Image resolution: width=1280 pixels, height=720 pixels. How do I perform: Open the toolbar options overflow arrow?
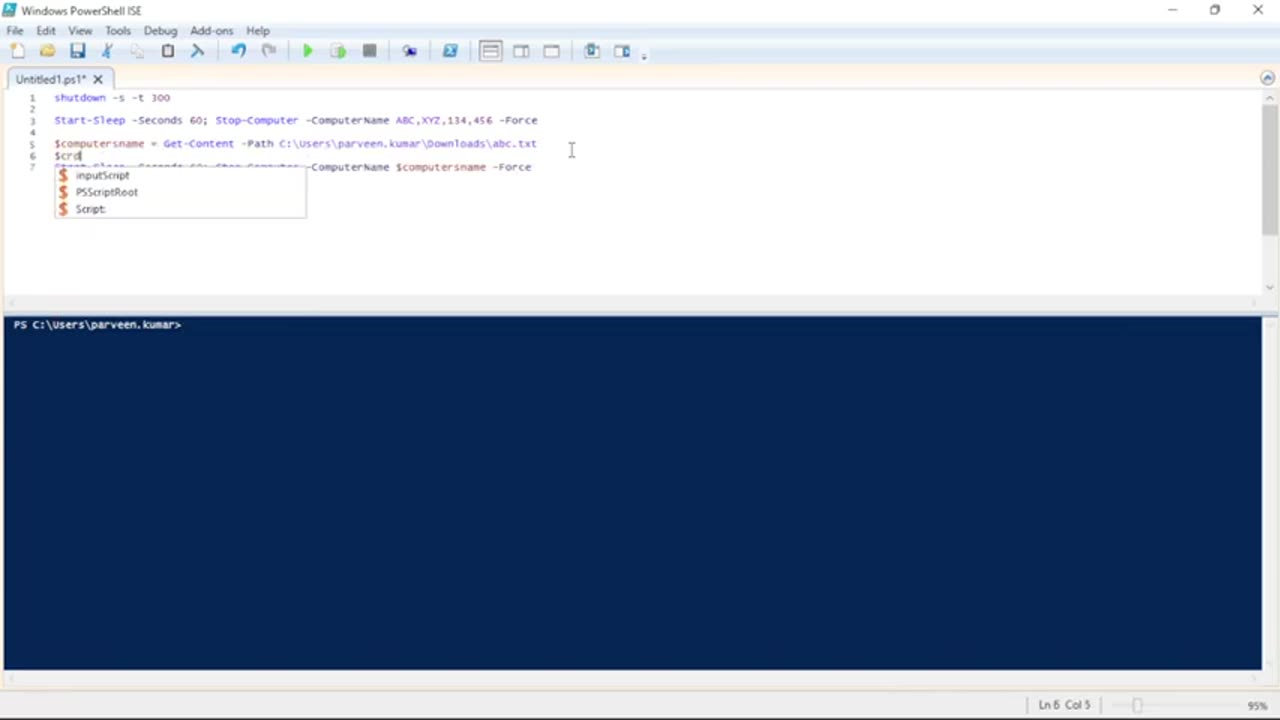[x=644, y=55]
